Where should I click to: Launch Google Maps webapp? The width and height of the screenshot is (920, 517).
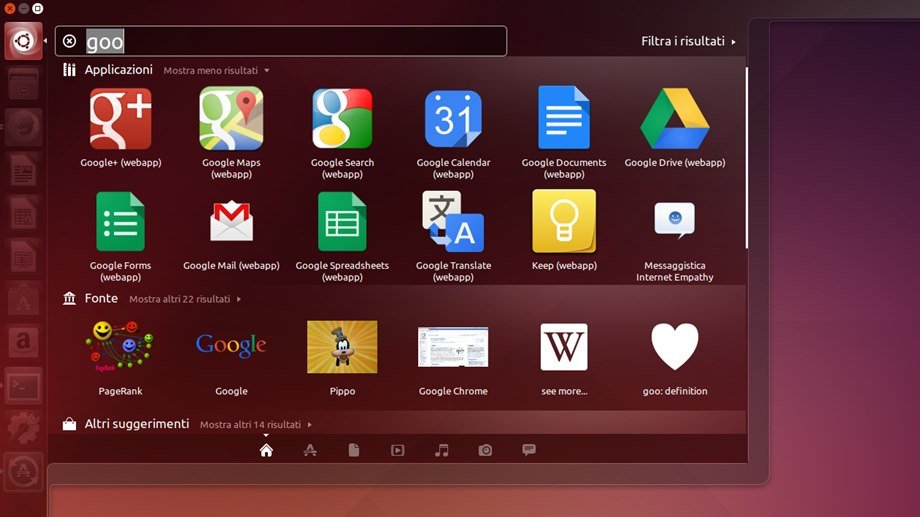pyautogui.click(x=231, y=119)
